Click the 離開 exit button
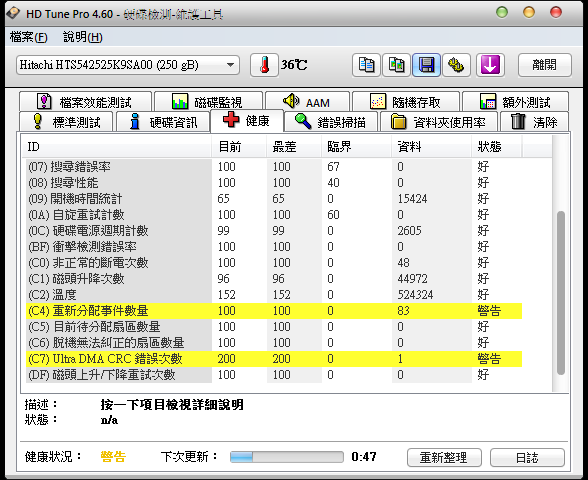Viewport: 588px width, 480px height. pyautogui.click(x=544, y=65)
